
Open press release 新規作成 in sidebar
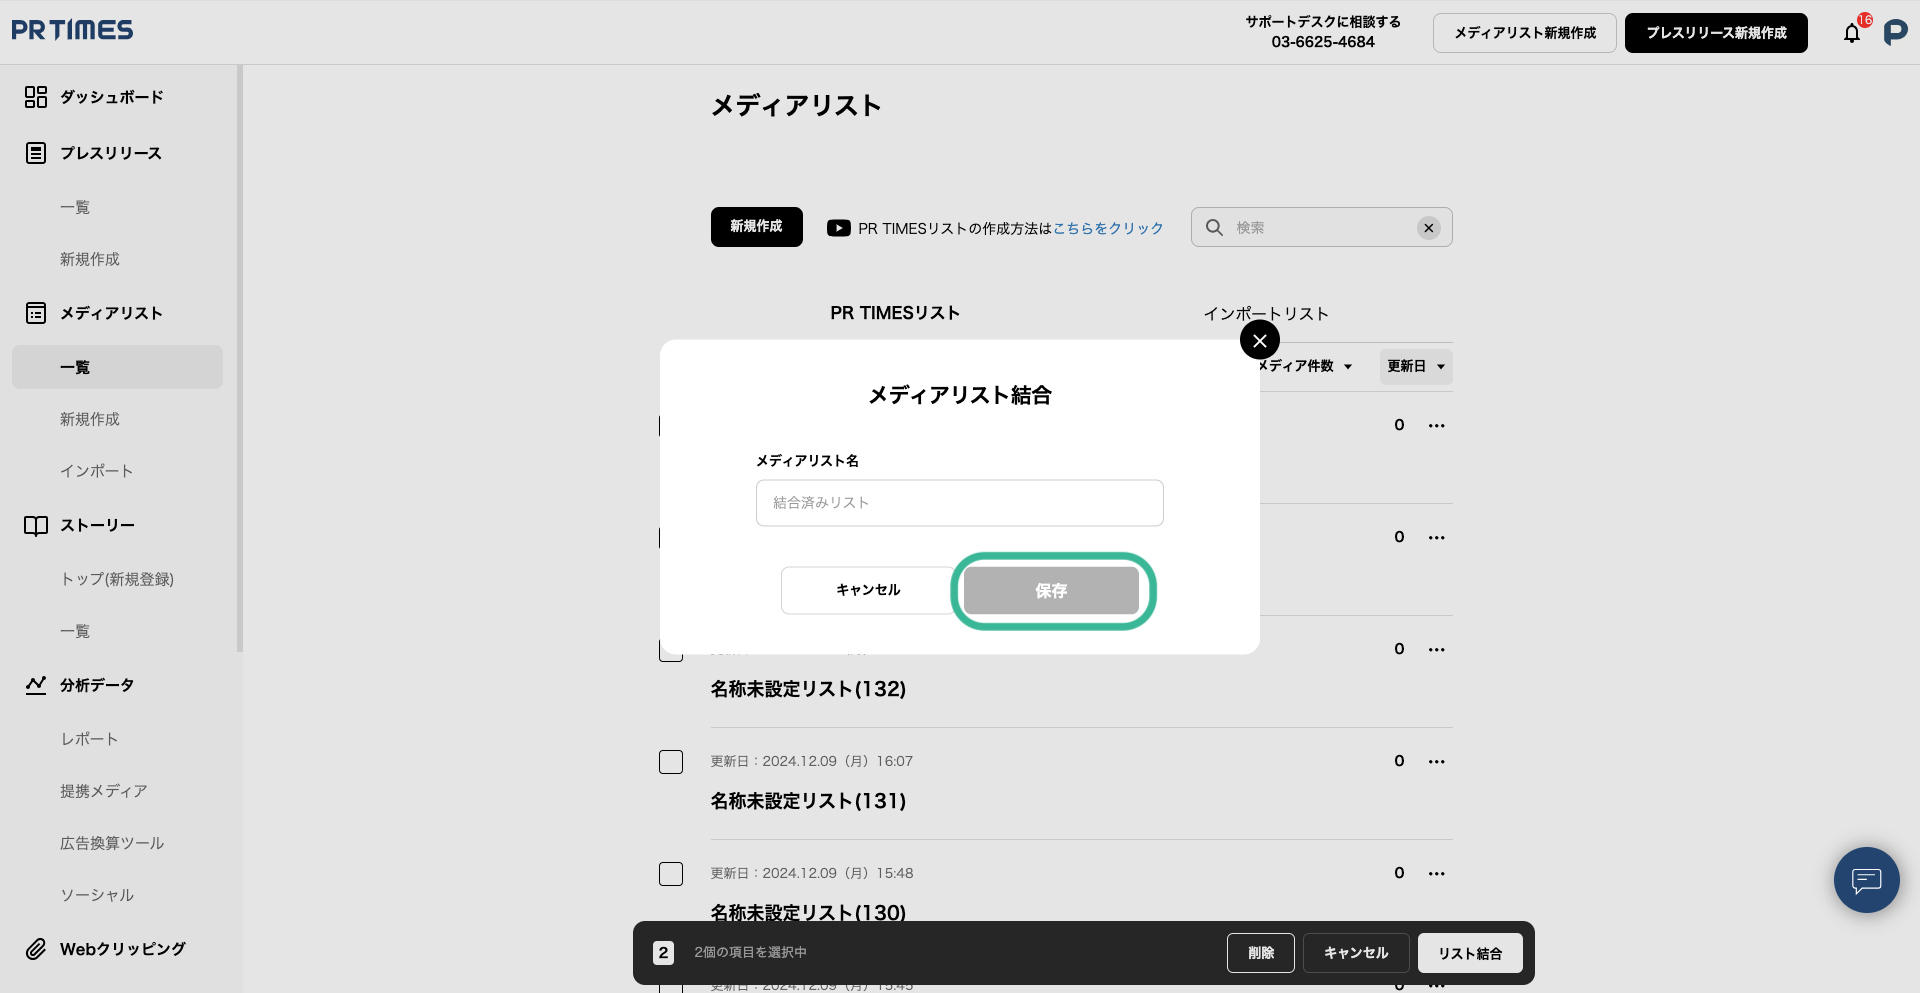coord(90,259)
